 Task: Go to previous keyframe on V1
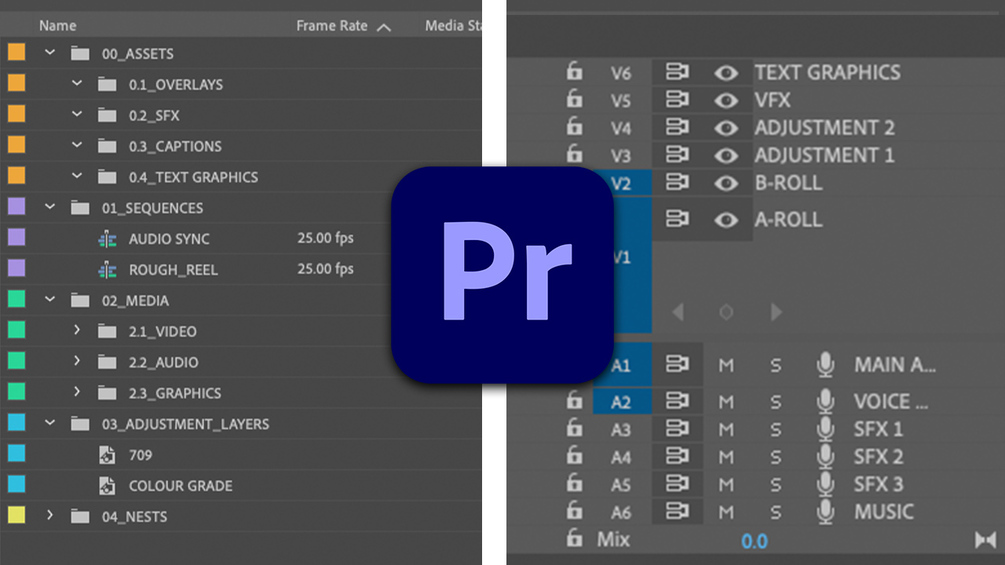(x=678, y=312)
